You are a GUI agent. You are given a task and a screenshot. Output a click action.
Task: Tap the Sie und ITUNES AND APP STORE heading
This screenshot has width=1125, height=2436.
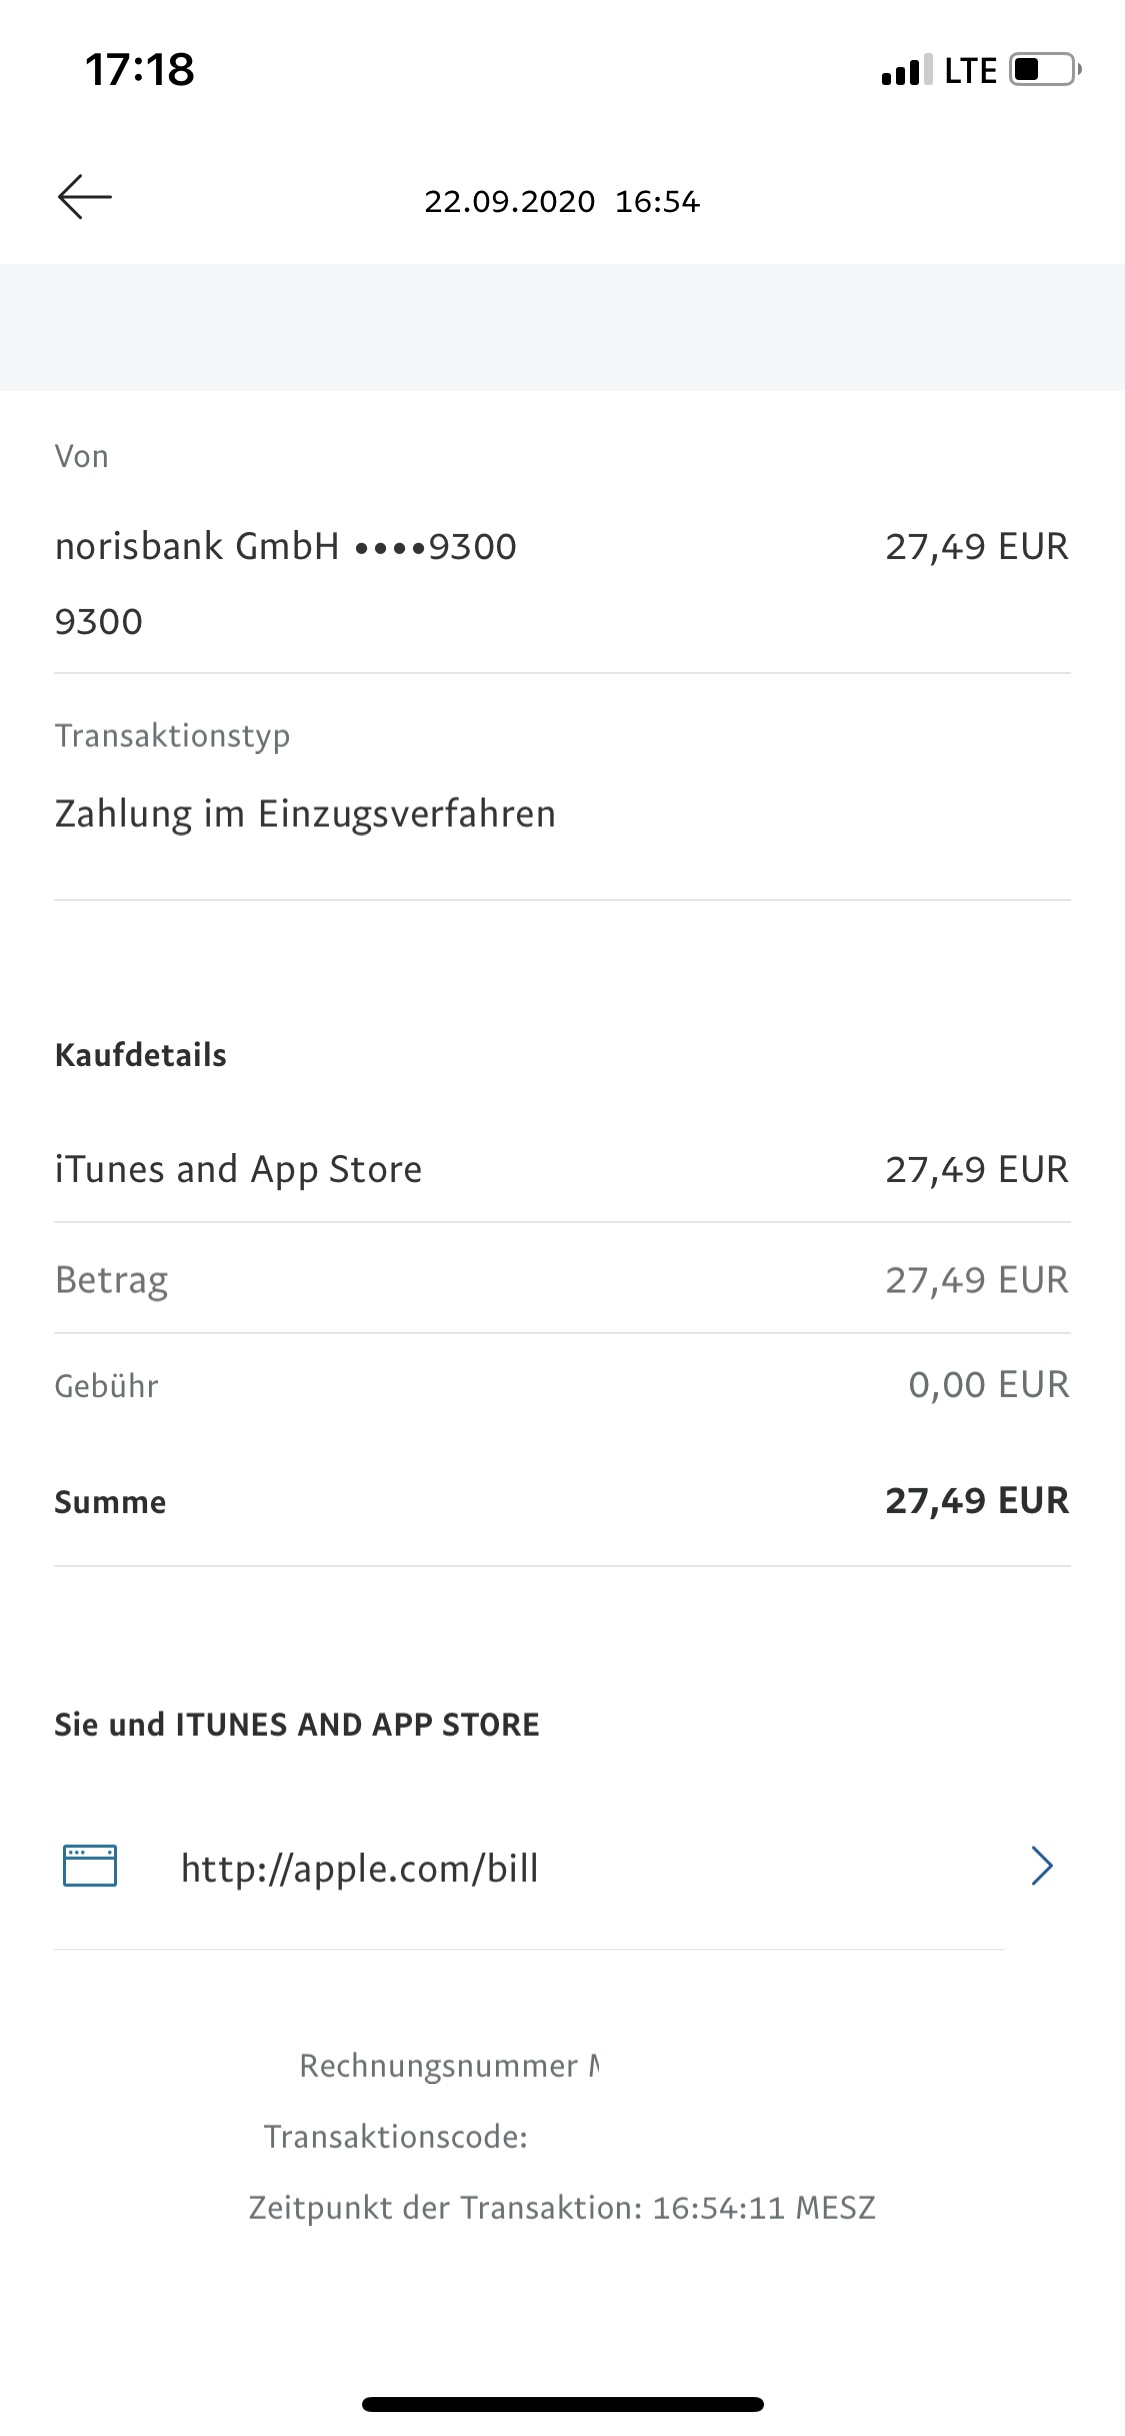[x=297, y=1725]
